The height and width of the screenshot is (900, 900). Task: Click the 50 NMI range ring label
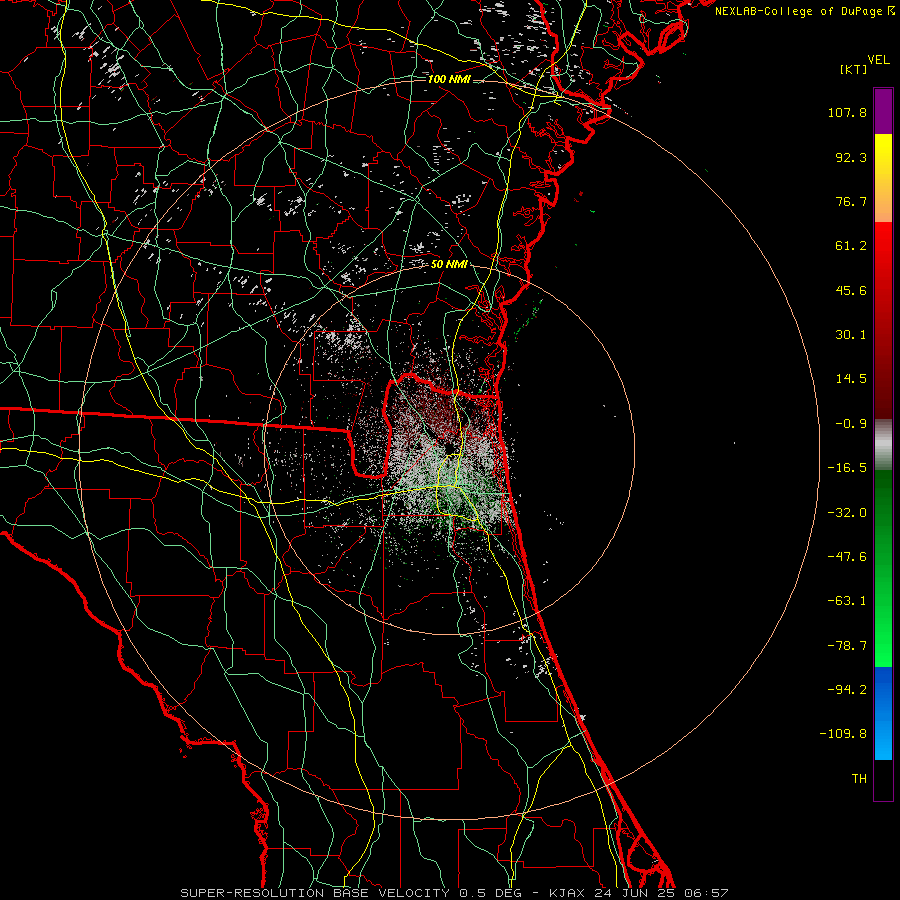pyautogui.click(x=449, y=265)
